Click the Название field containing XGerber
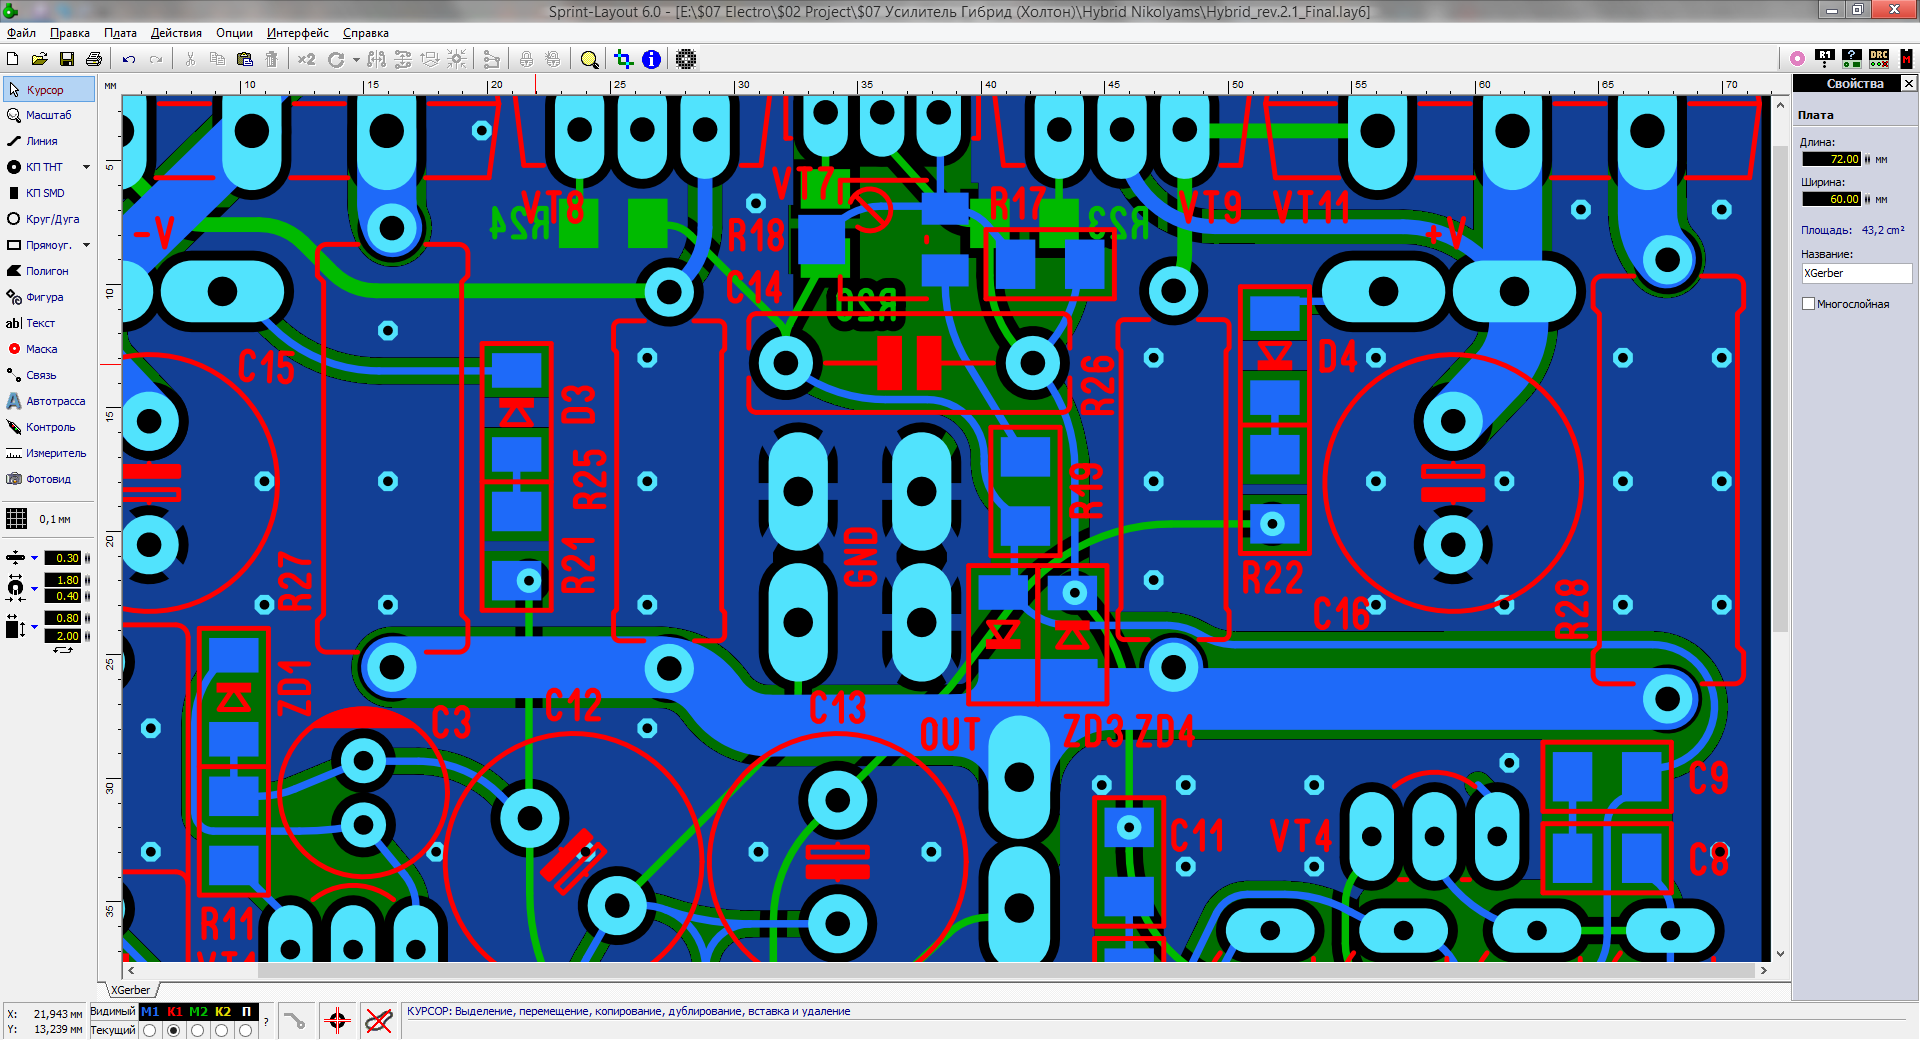Viewport: 1920px width, 1040px height. (1855, 273)
